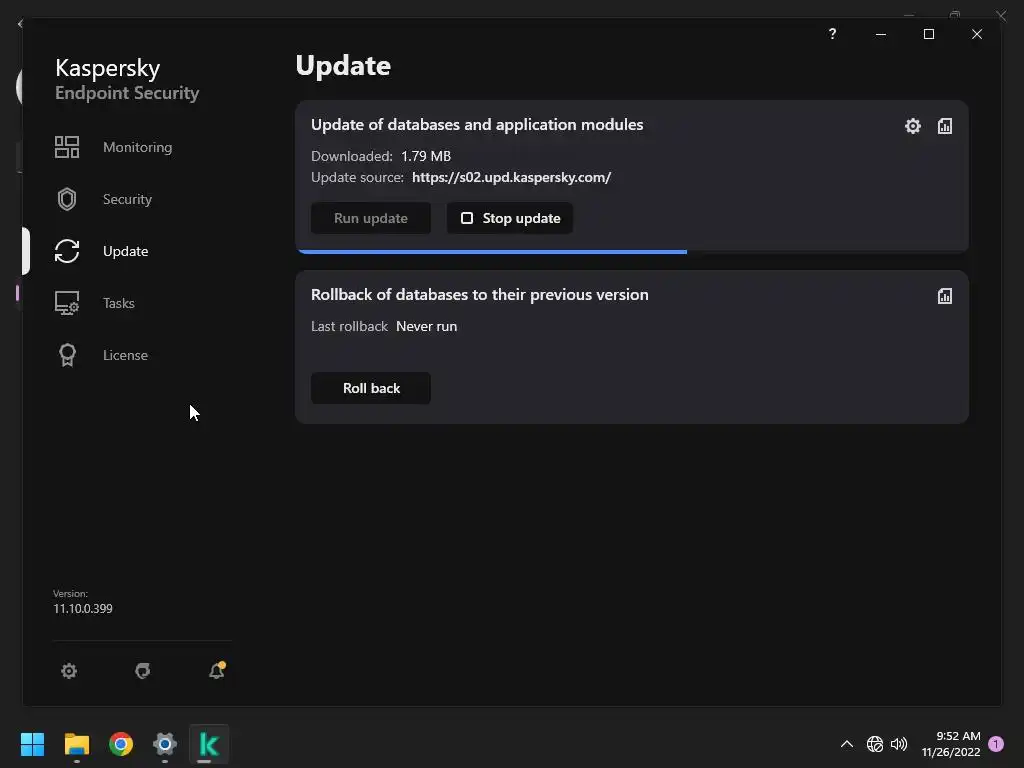Open the notification count badge in taskbar

point(996,744)
